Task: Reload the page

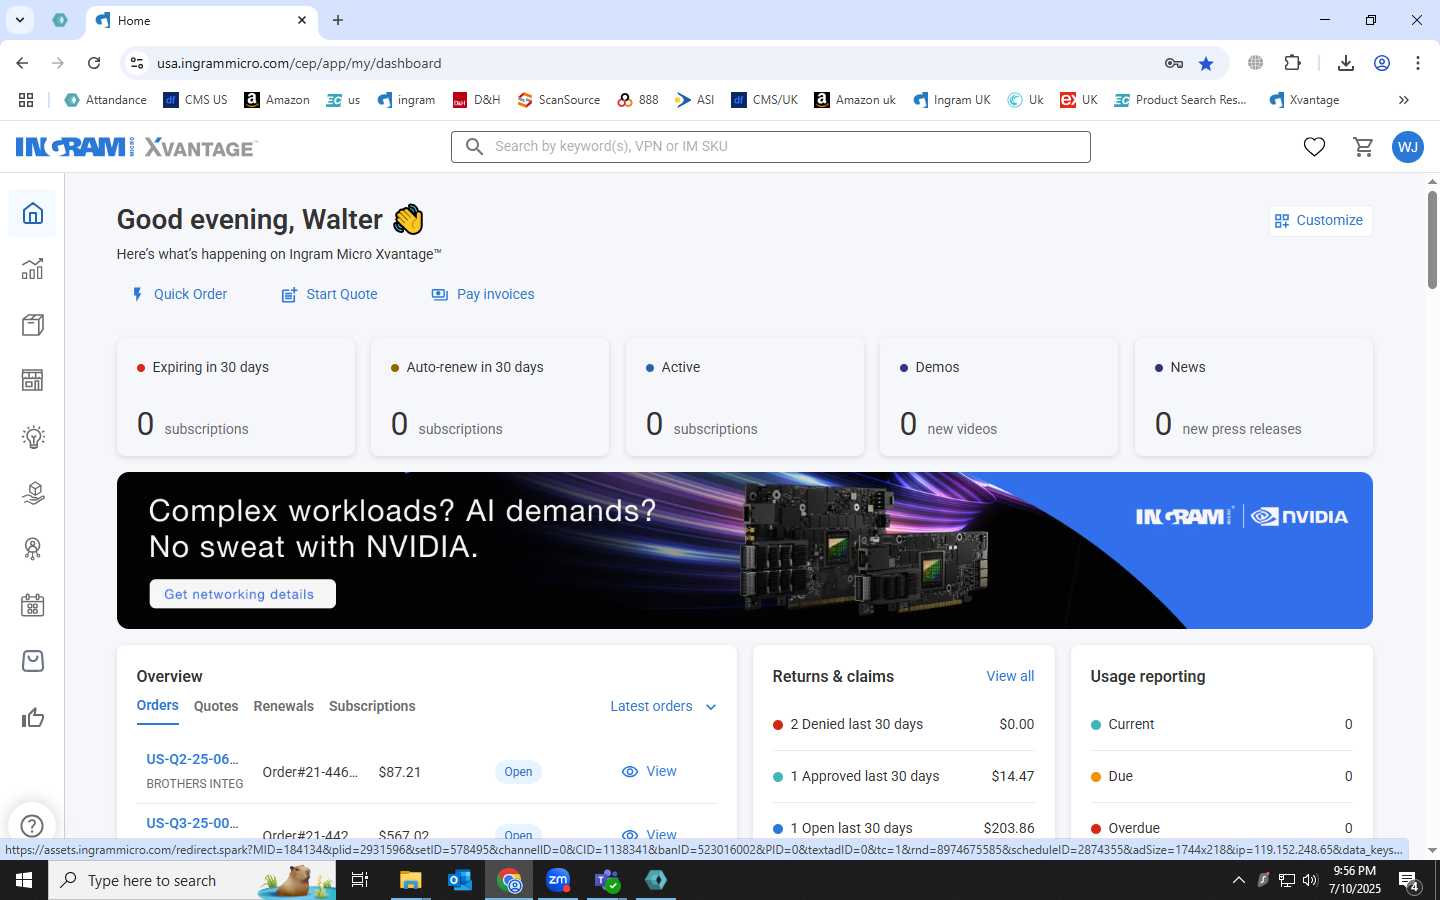Action: 94,63
